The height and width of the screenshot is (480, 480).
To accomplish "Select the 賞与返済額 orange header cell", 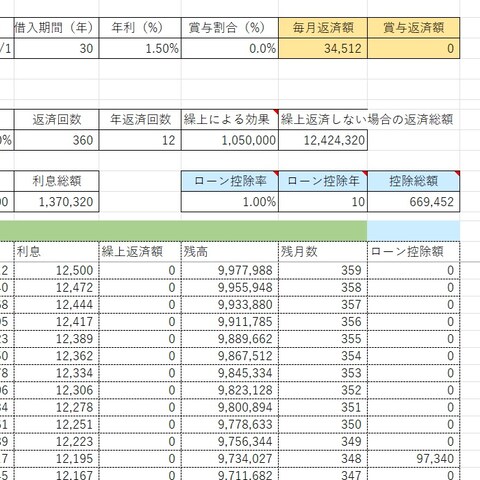I will (414, 28).
